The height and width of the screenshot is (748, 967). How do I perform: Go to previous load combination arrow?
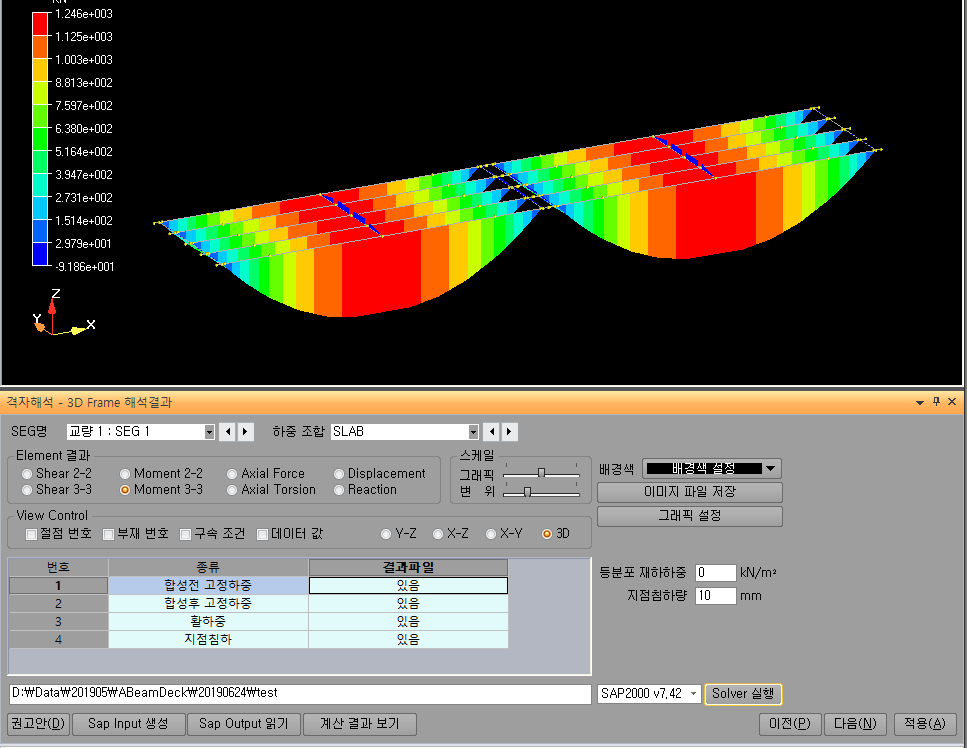click(492, 432)
